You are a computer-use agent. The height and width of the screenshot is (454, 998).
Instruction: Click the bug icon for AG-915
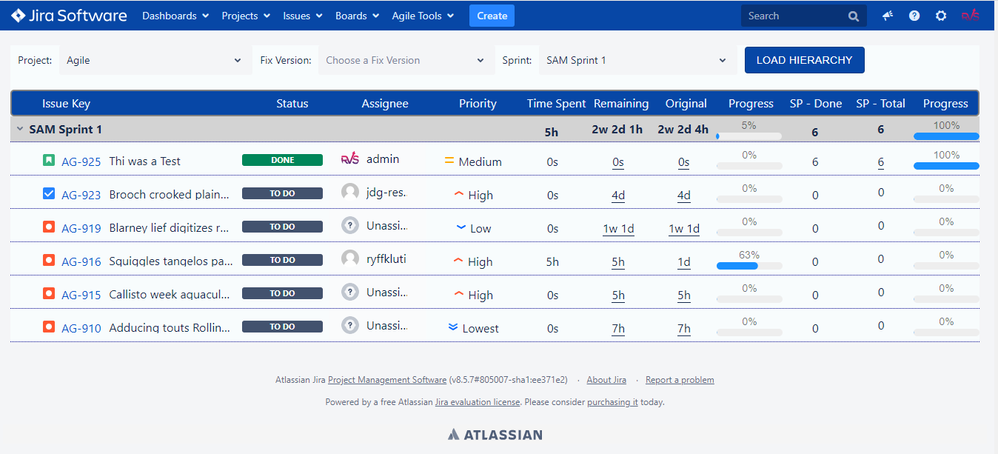pos(49,294)
